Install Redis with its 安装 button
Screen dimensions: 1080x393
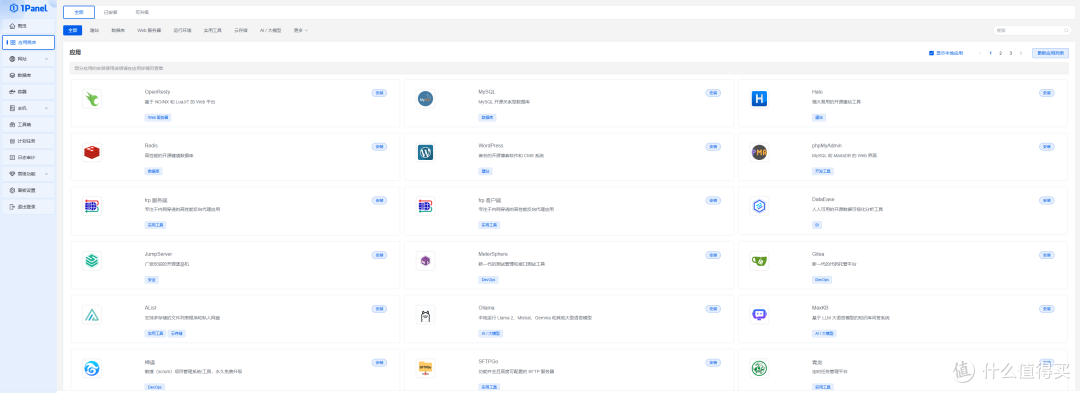(x=380, y=147)
